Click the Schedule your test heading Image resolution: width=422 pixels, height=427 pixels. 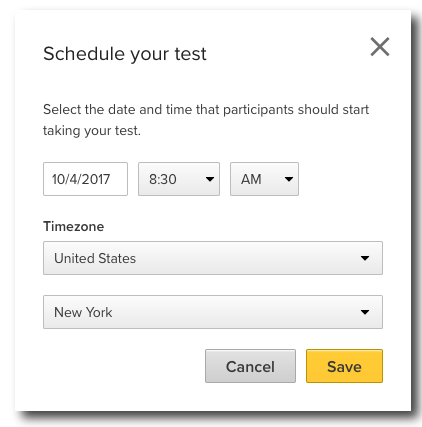tap(125, 54)
